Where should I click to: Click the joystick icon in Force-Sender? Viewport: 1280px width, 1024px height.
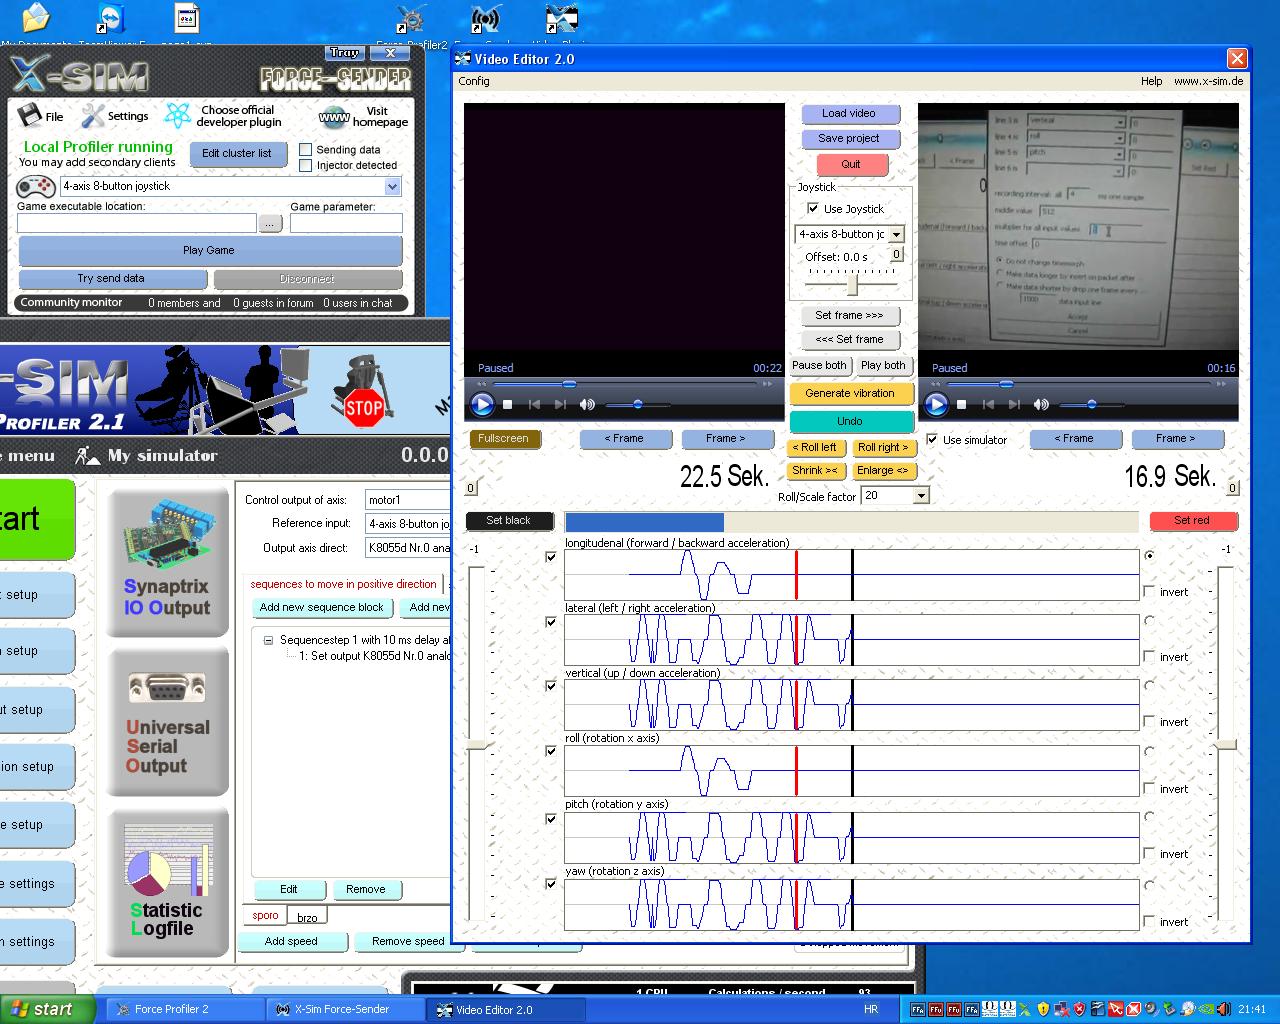(x=36, y=186)
